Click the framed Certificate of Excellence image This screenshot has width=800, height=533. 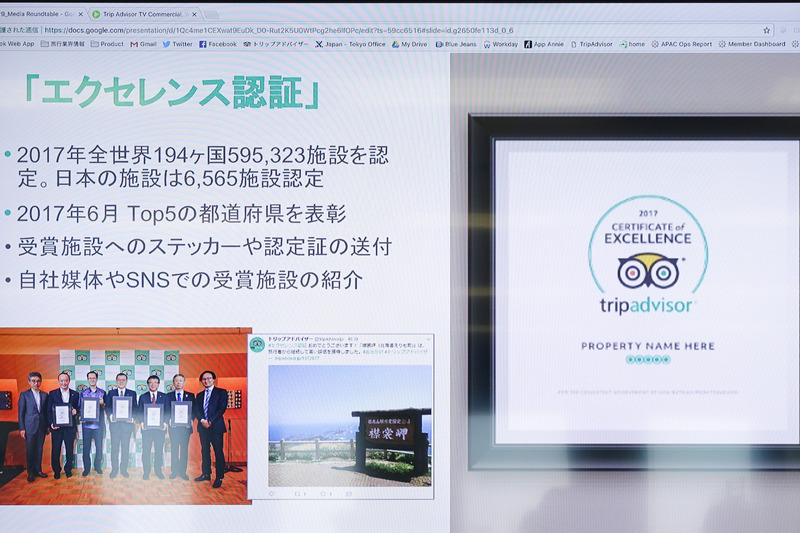634,292
